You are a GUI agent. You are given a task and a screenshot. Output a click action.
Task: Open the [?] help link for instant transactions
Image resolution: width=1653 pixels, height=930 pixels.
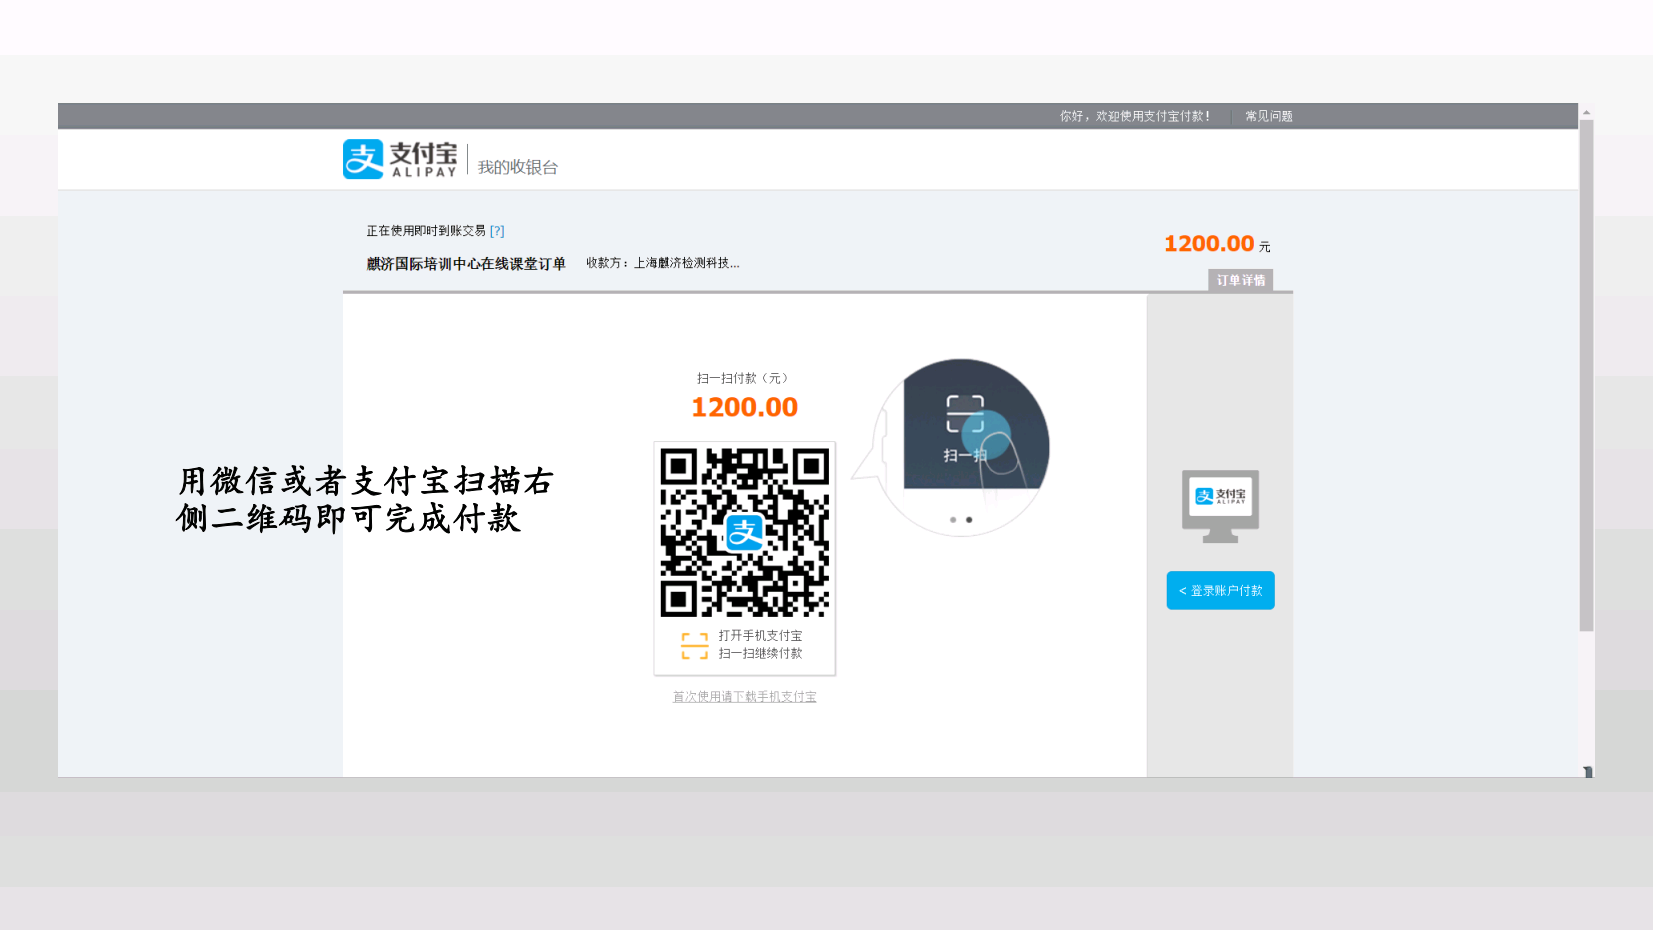click(x=497, y=231)
